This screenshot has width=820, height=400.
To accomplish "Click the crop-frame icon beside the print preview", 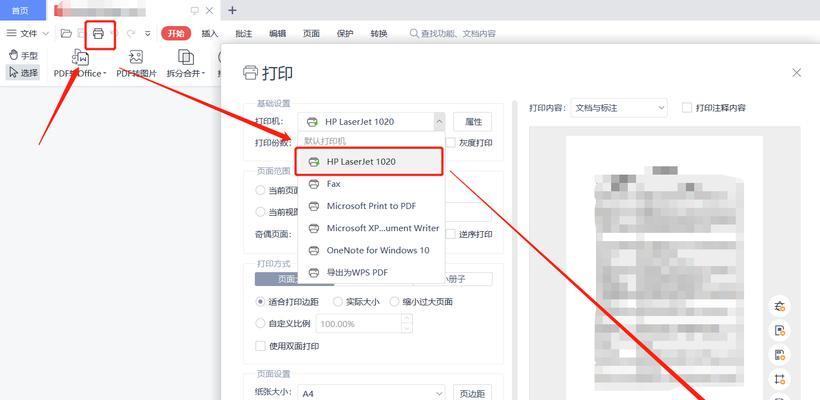I will pyautogui.click(x=780, y=379).
